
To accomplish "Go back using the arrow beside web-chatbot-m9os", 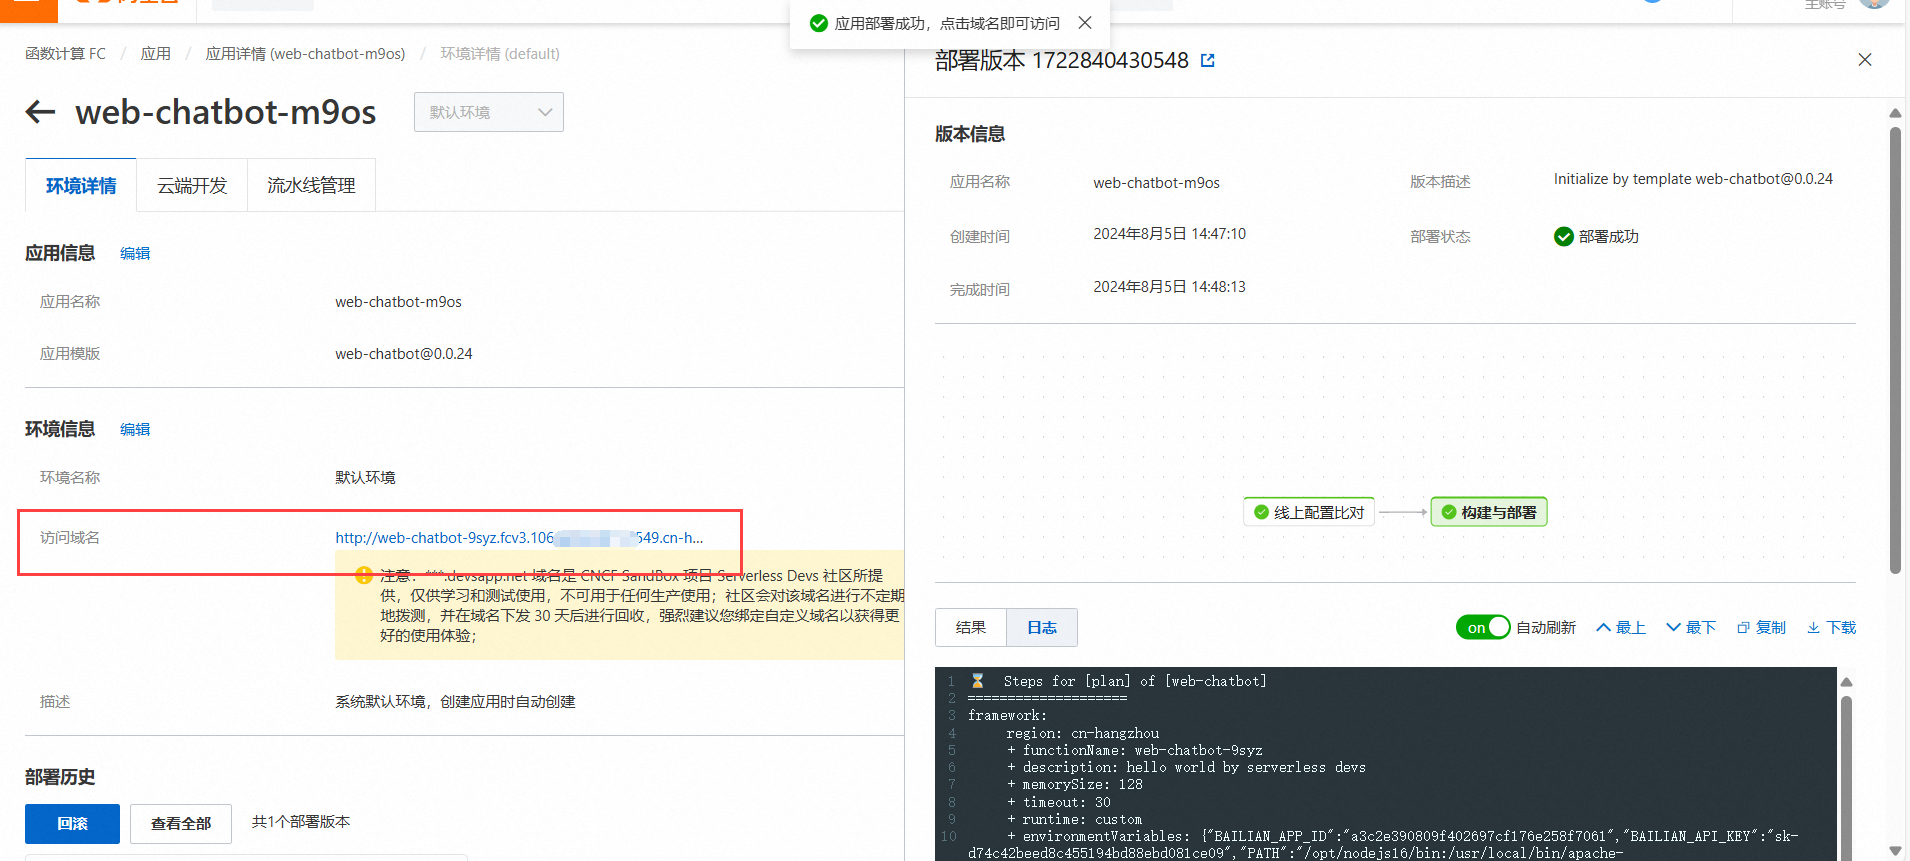I will 40,112.
